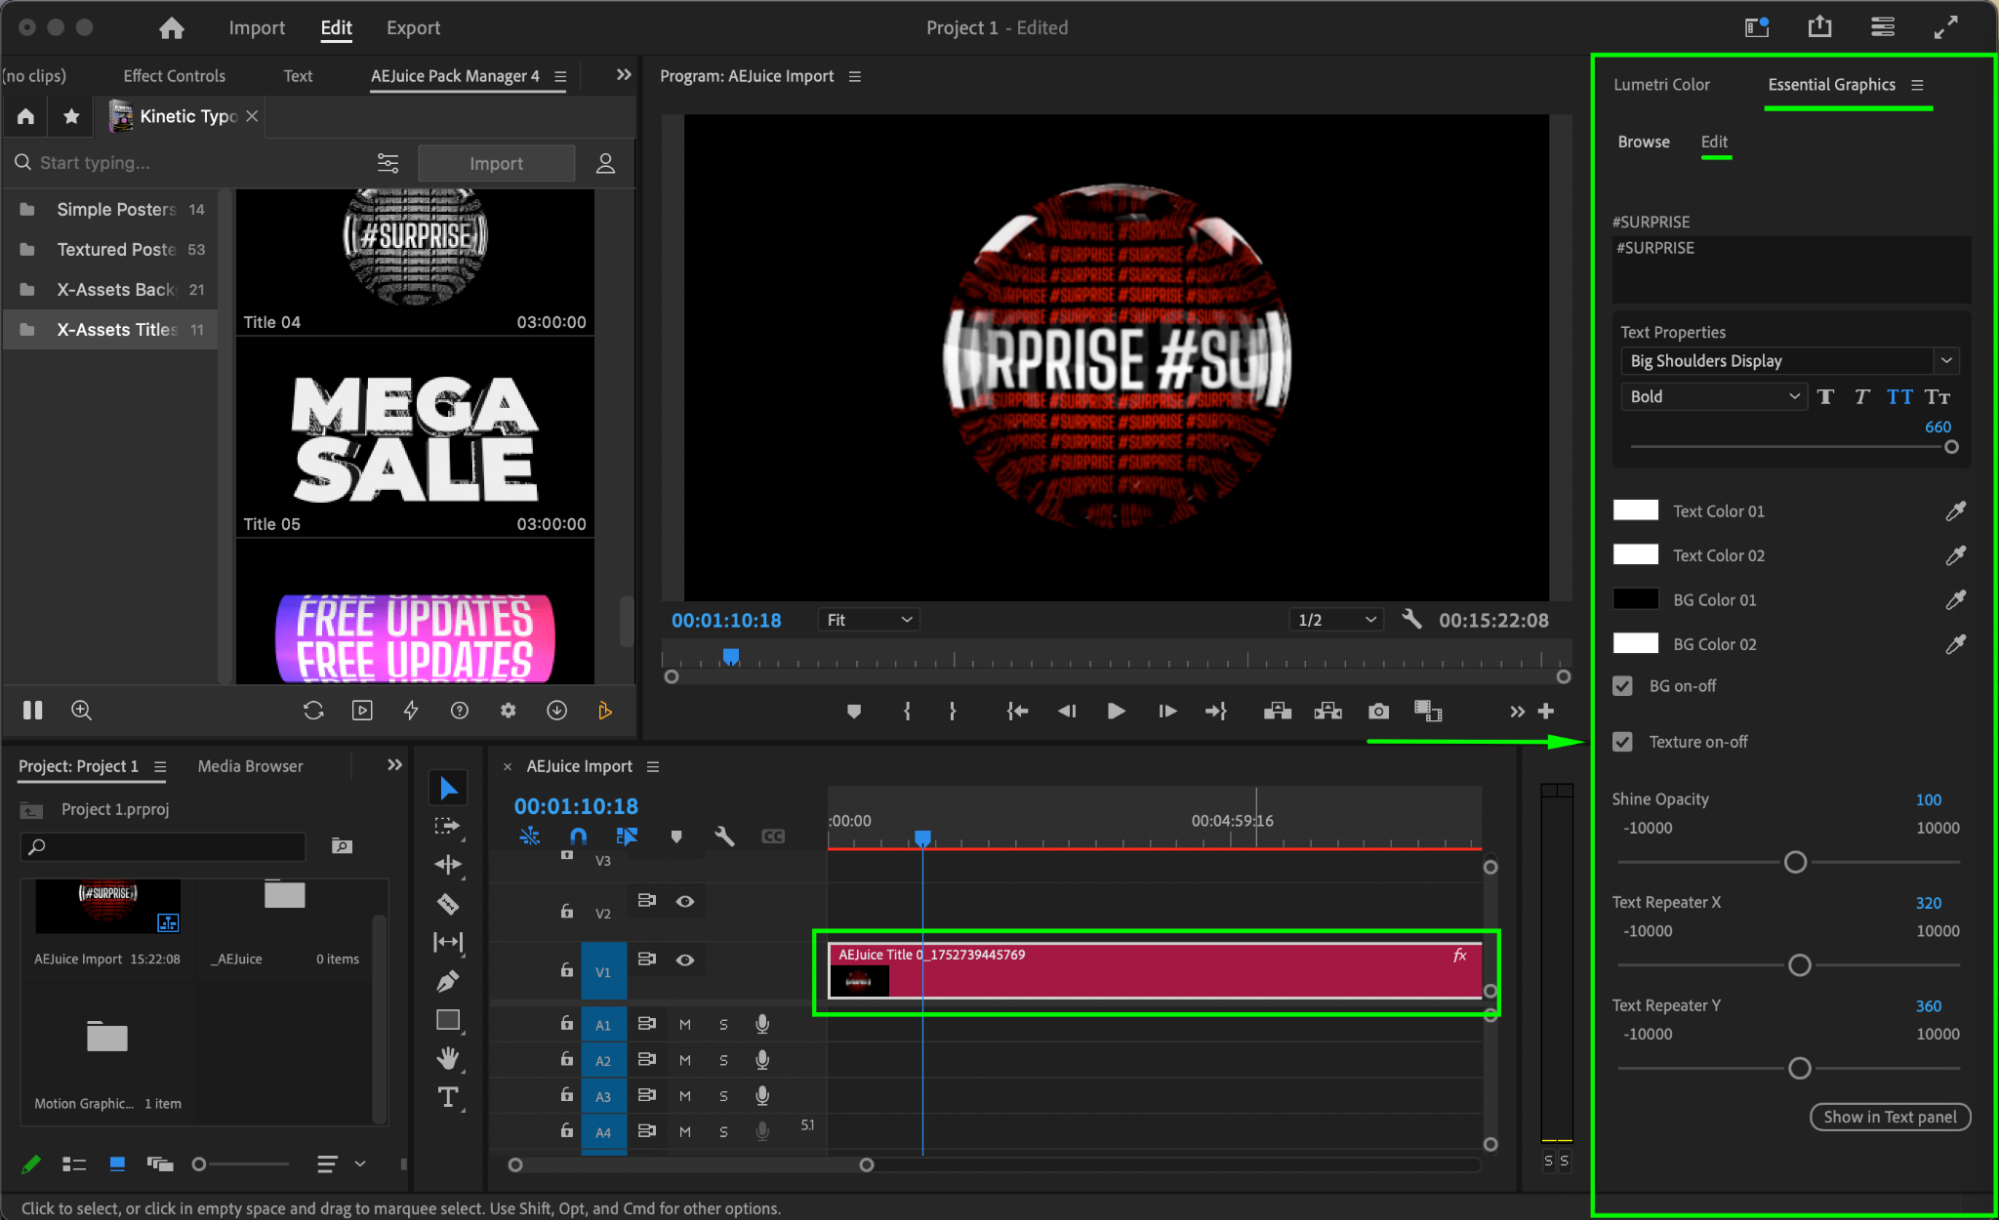Click the Show in Text panel button
This screenshot has height=1221, width=1999.
coord(1889,1117)
